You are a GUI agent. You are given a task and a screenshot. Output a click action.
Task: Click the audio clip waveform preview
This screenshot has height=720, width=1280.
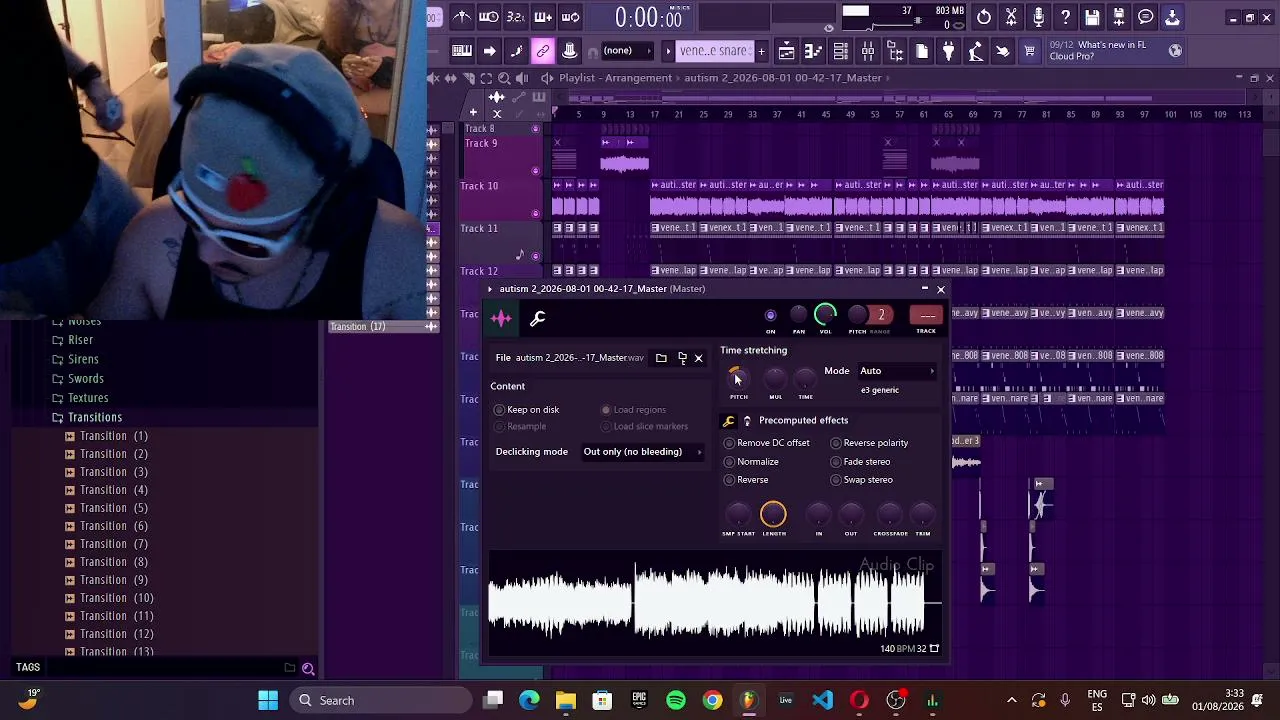714,602
